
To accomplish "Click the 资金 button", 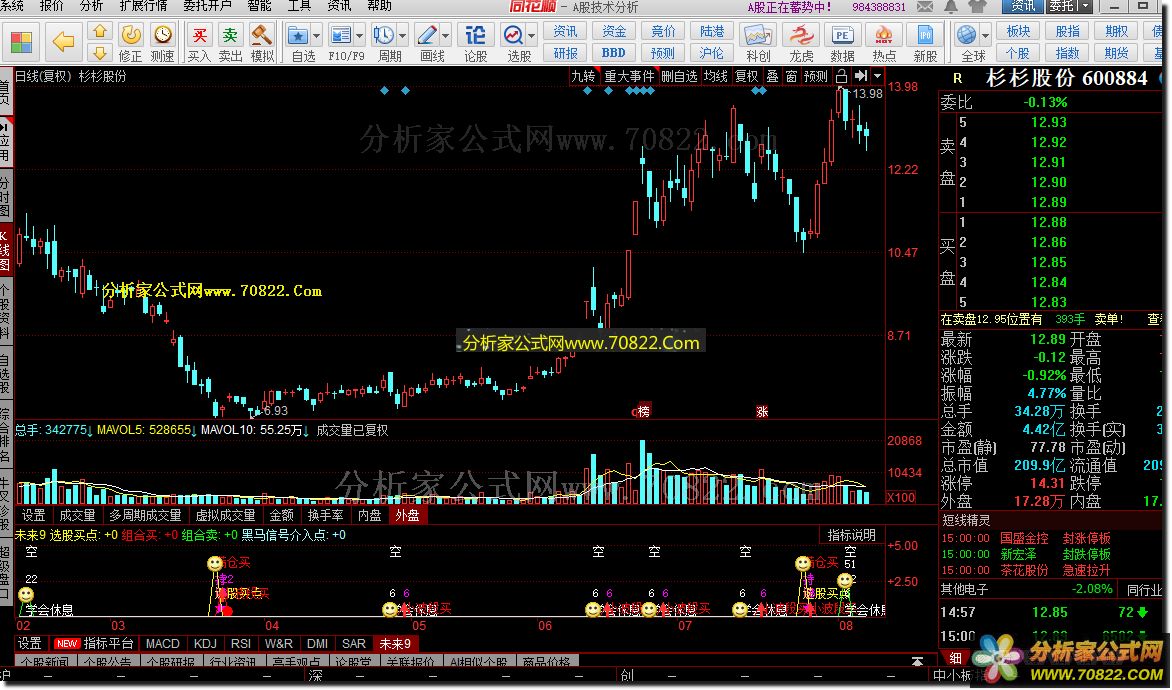I will [614, 31].
